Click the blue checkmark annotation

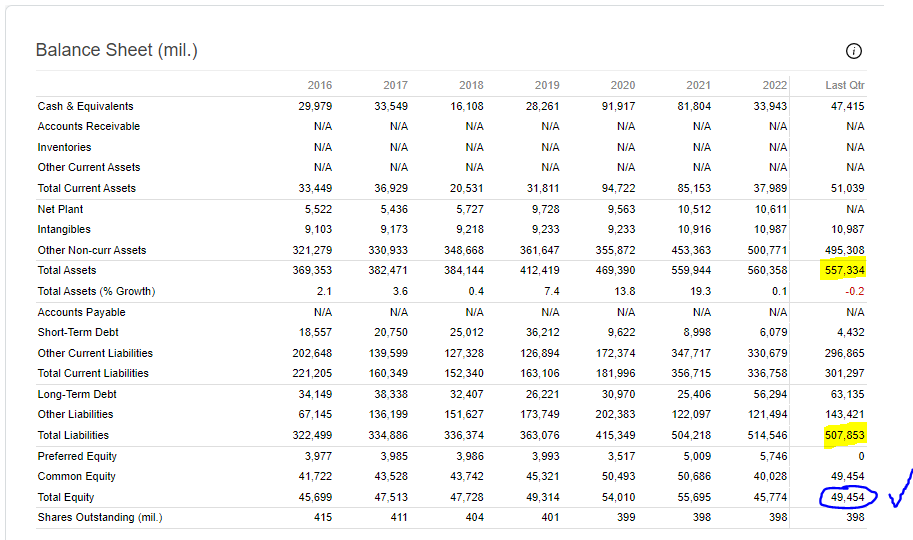(900, 488)
